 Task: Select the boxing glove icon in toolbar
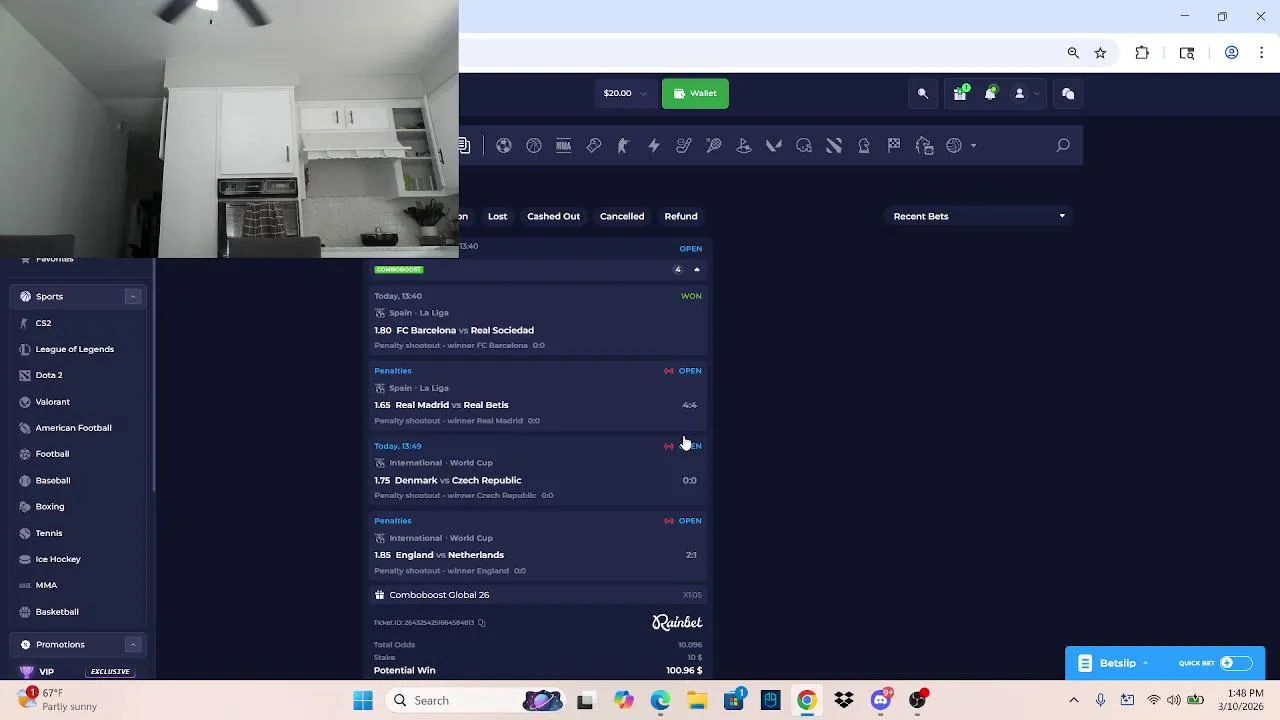pyautogui.click(x=594, y=146)
